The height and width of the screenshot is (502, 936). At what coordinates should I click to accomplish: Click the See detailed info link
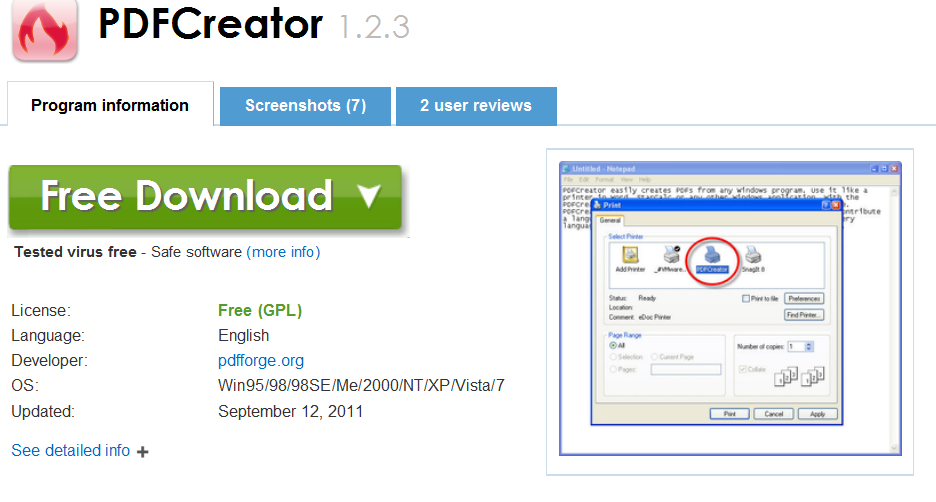pyautogui.click(x=70, y=450)
